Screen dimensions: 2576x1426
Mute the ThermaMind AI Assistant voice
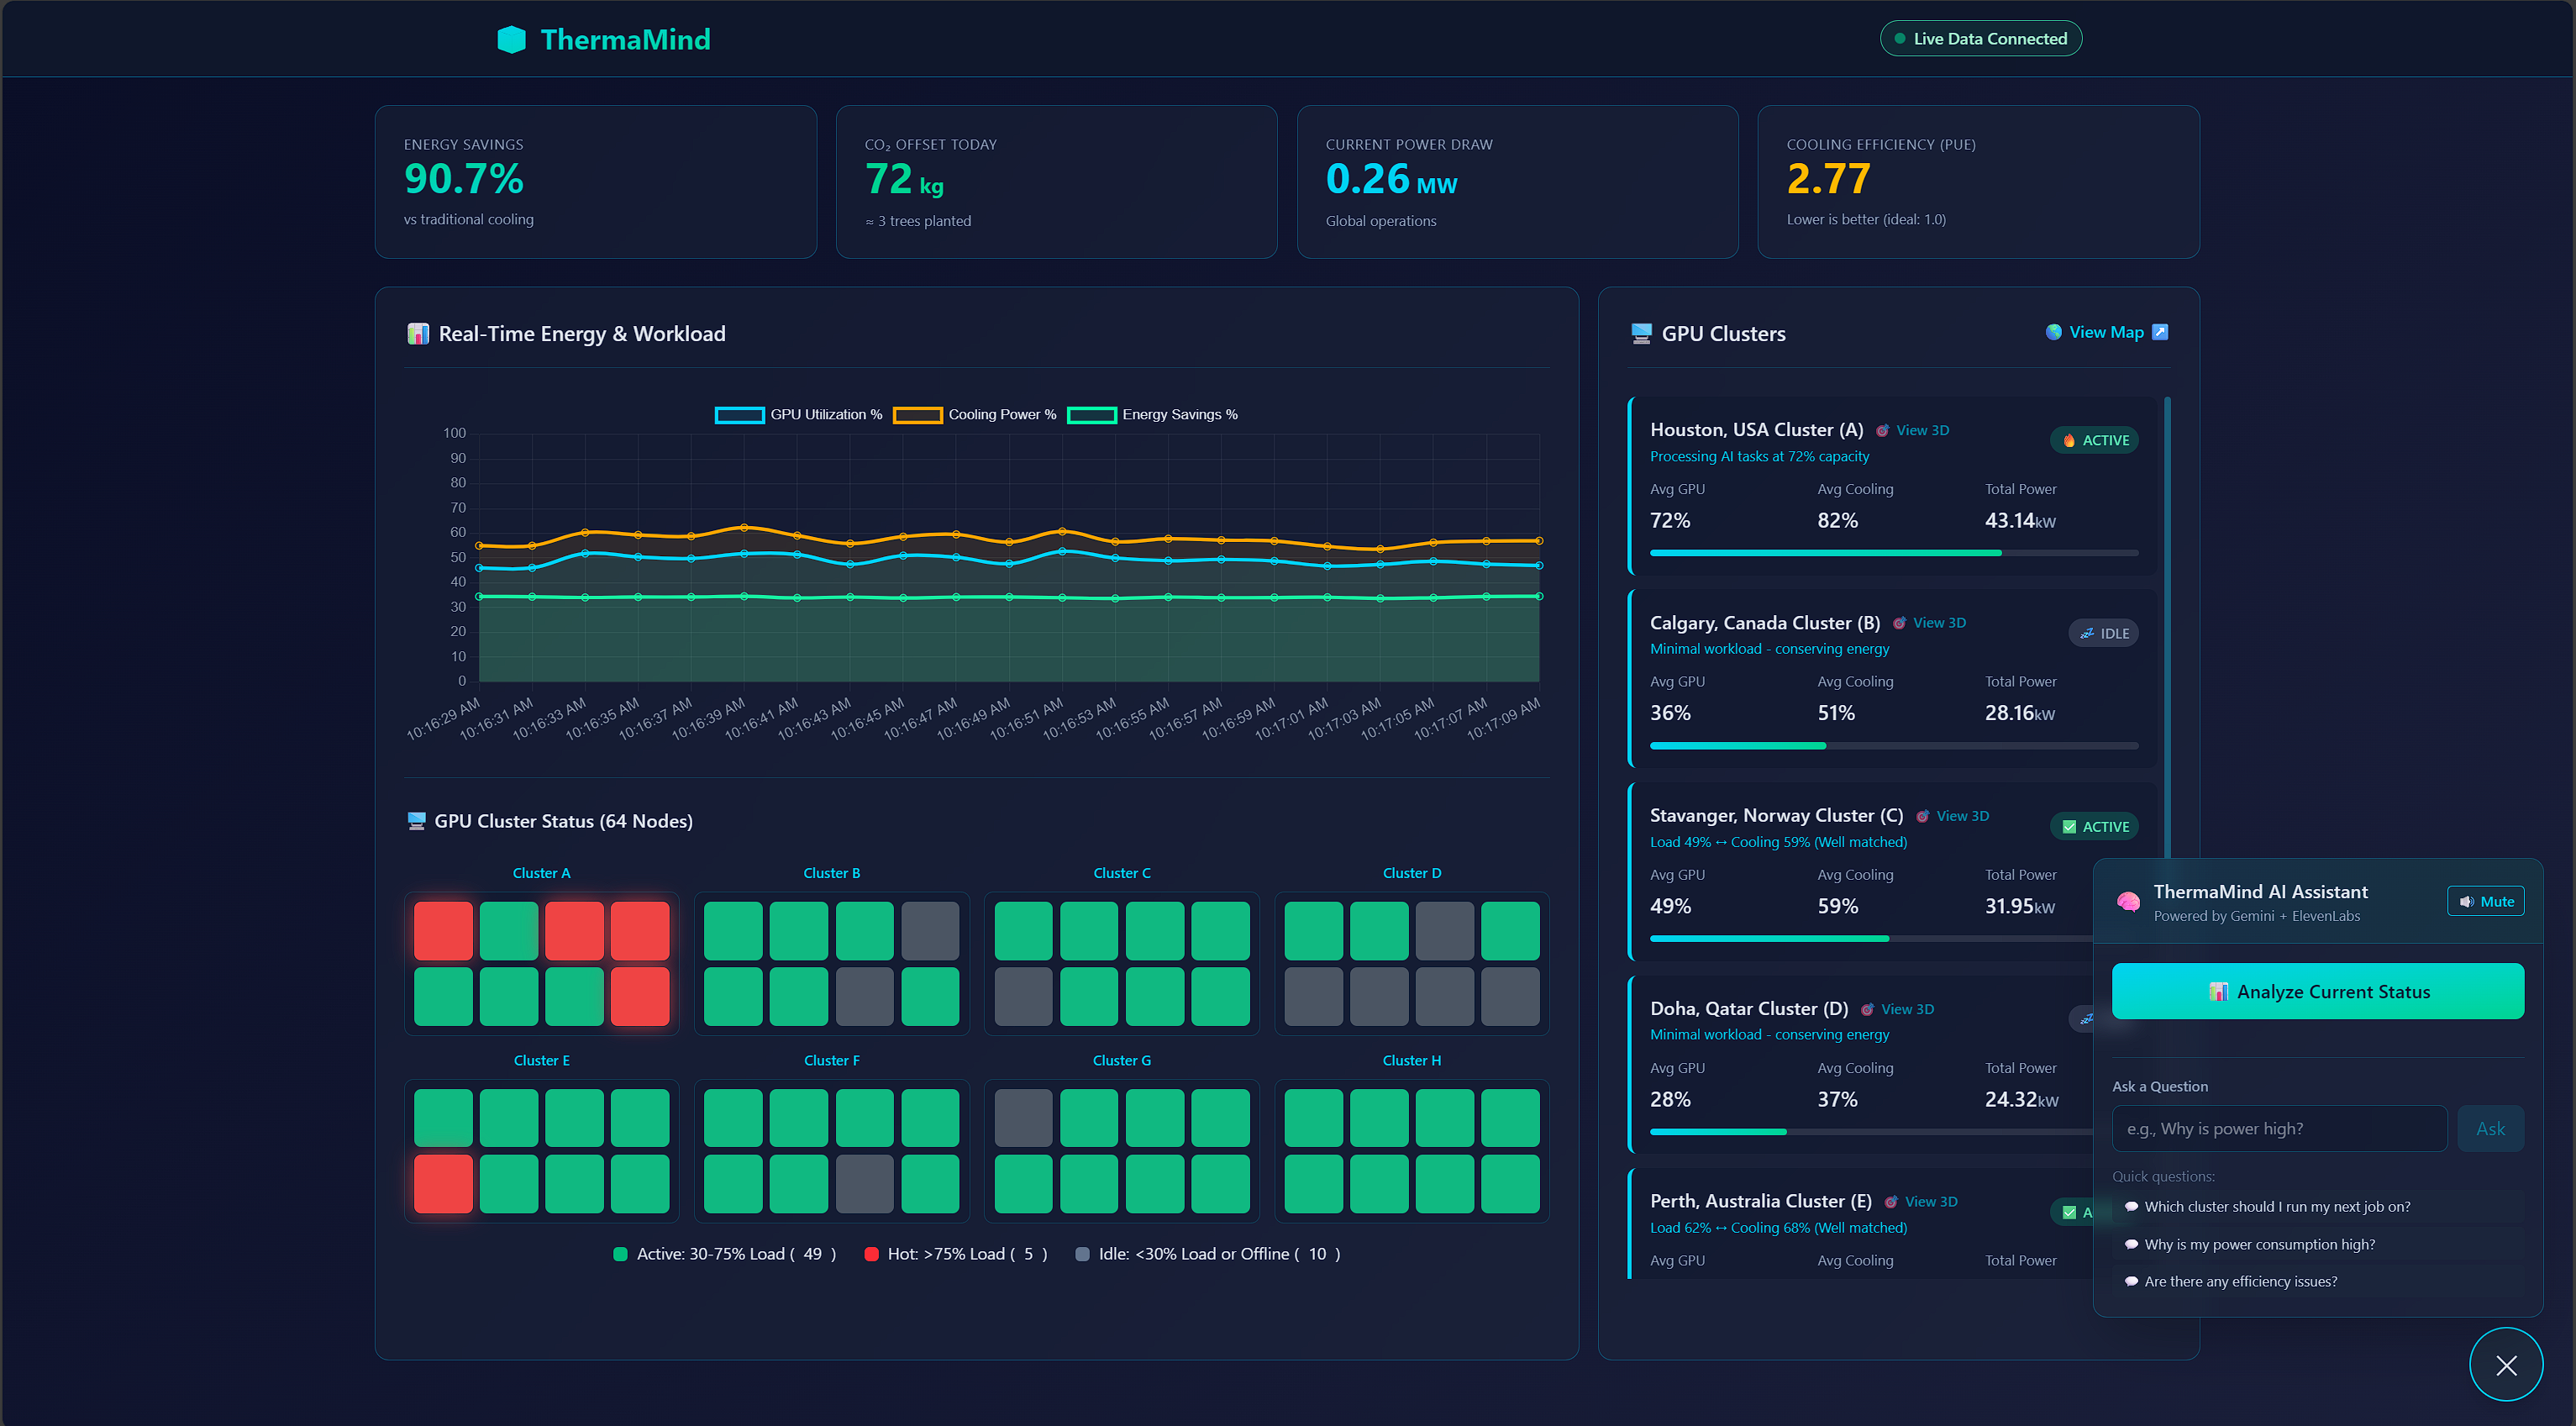click(x=2485, y=901)
